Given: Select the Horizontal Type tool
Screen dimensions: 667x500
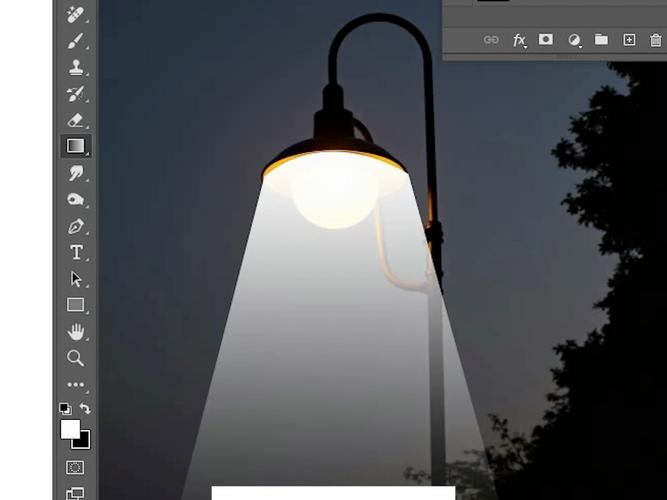Looking at the screenshot, I should [x=75, y=252].
